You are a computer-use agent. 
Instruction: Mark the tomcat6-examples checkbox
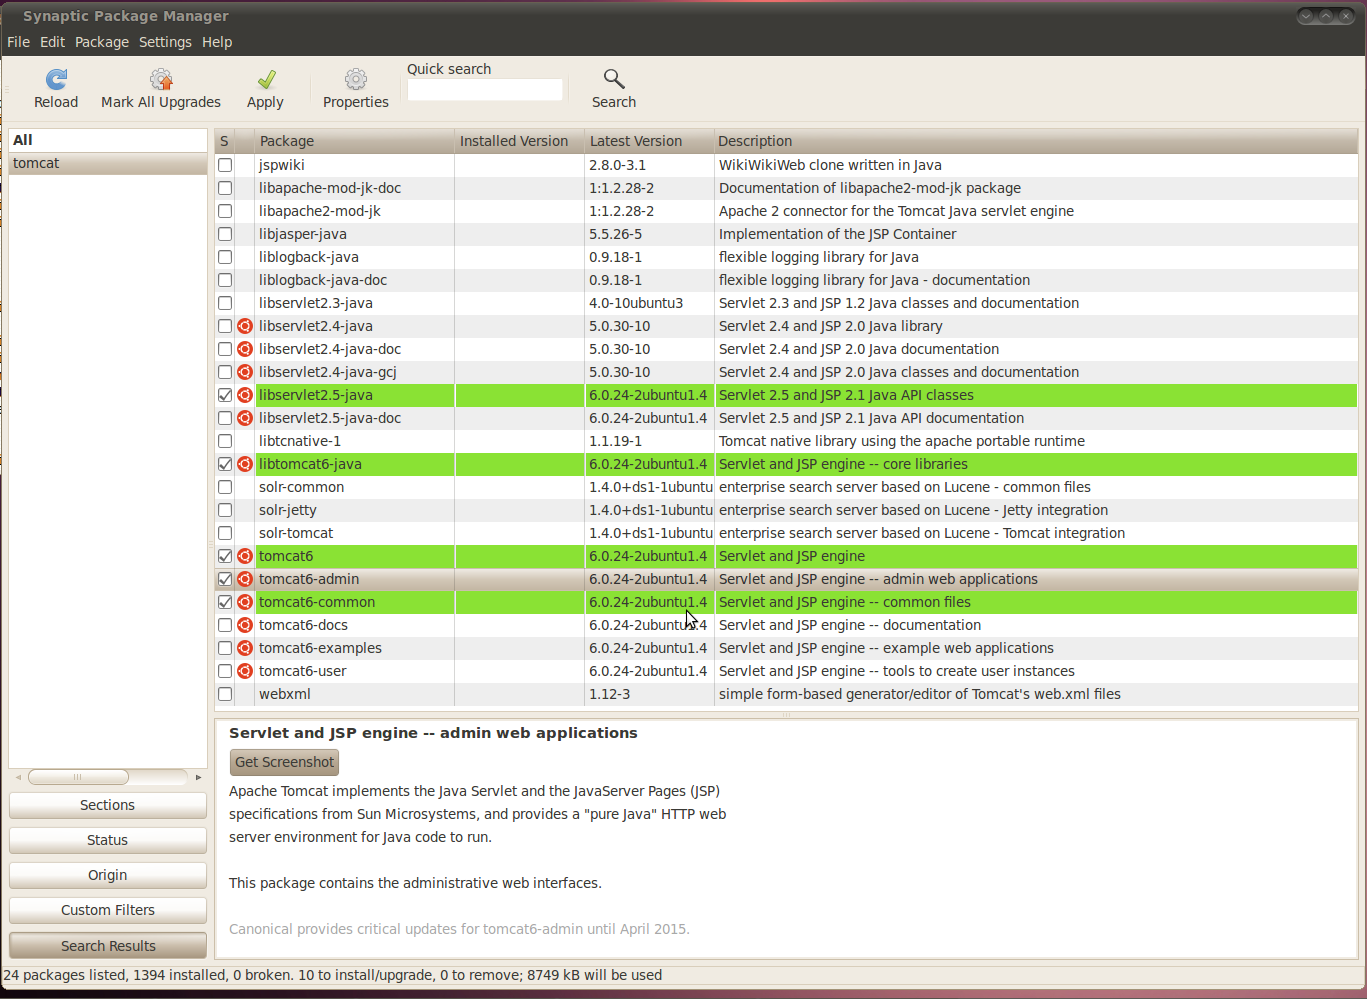(225, 648)
